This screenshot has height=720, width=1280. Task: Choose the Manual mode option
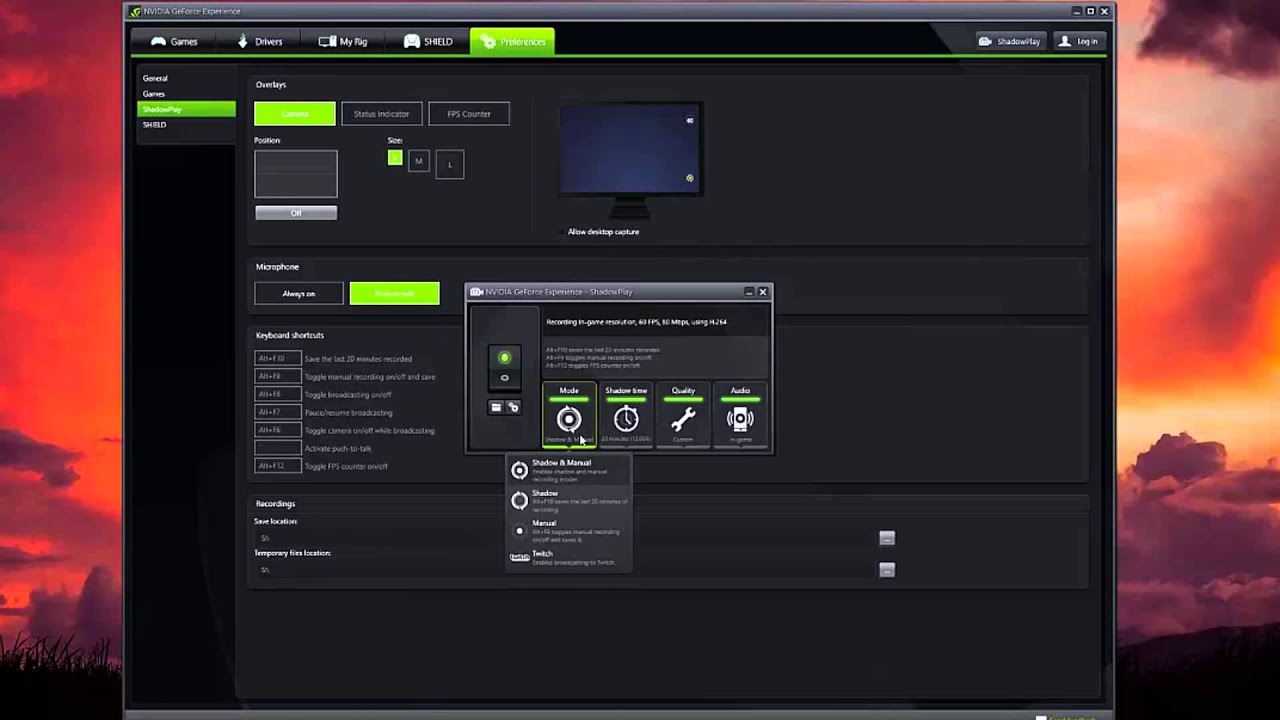pyautogui.click(x=568, y=531)
